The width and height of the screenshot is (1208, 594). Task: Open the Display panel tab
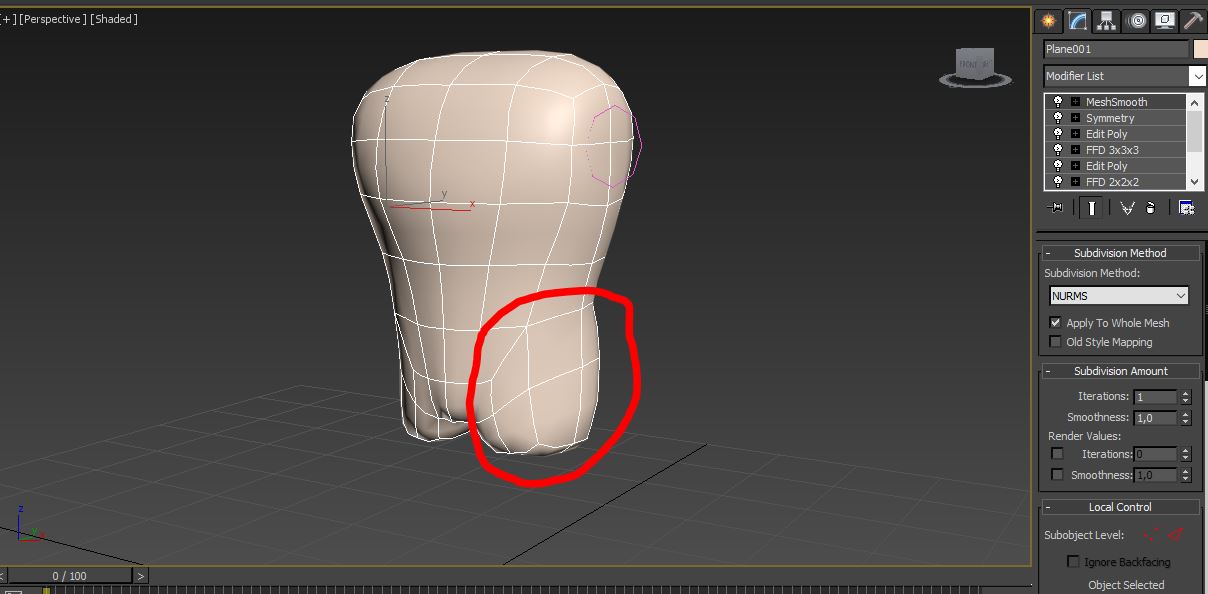[x=1165, y=20]
